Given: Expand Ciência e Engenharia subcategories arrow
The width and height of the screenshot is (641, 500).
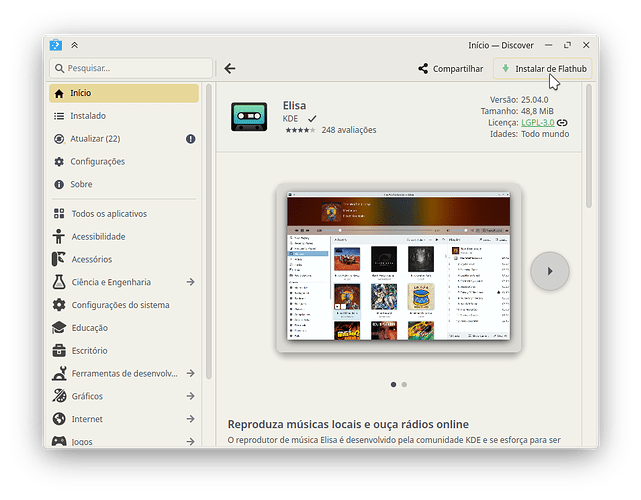Looking at the screenshot, I should 191,282.
